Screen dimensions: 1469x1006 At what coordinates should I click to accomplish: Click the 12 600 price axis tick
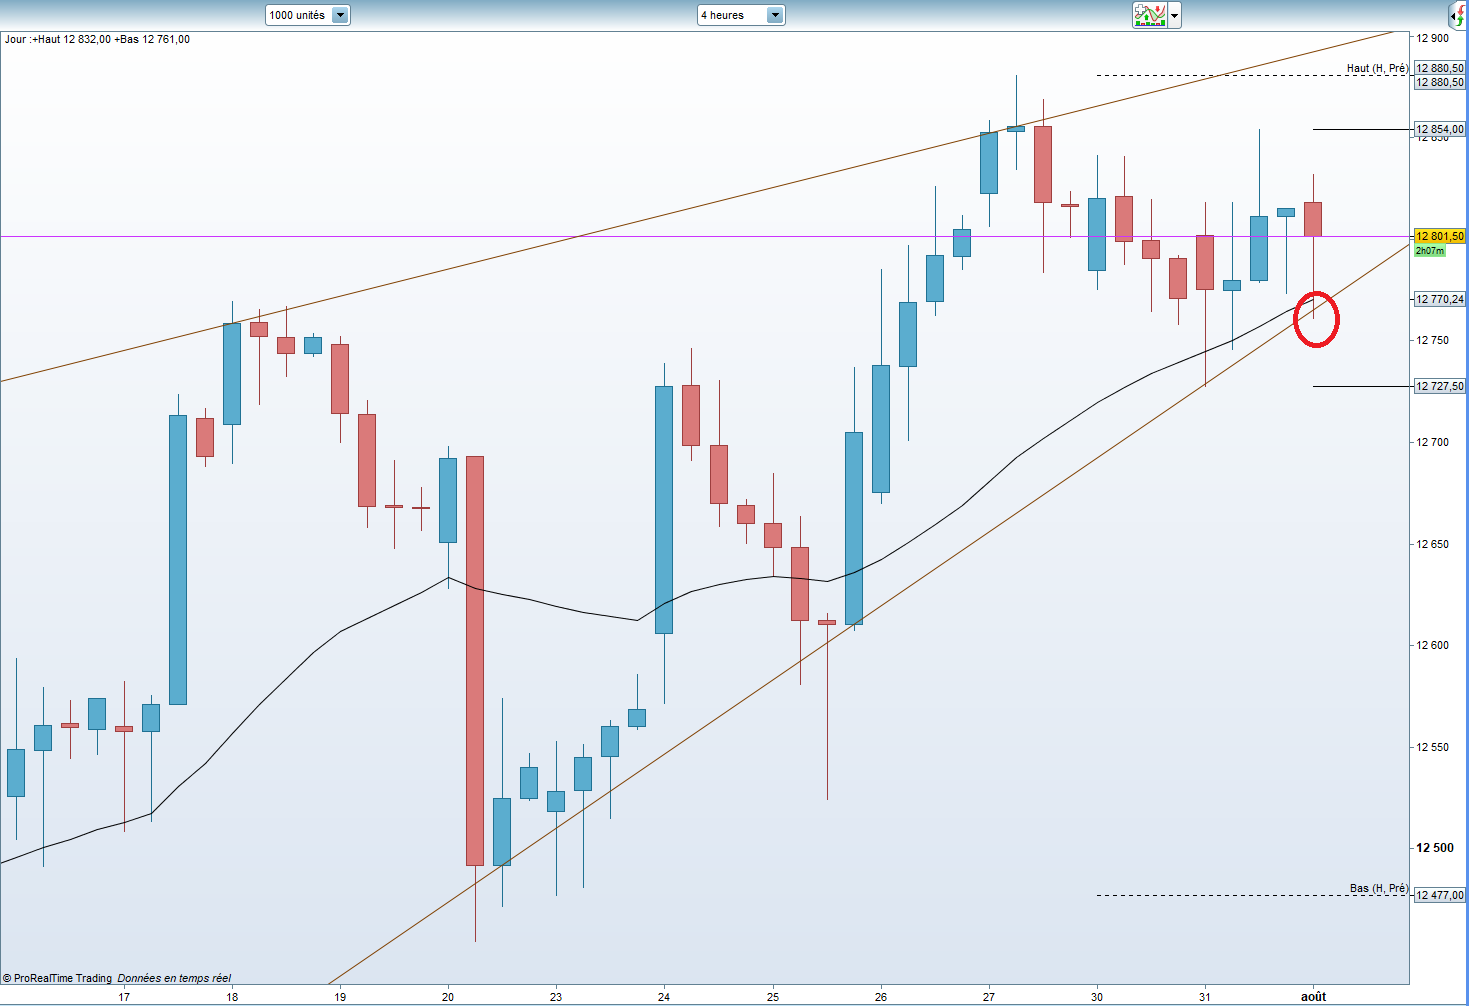pos(1432,645)
